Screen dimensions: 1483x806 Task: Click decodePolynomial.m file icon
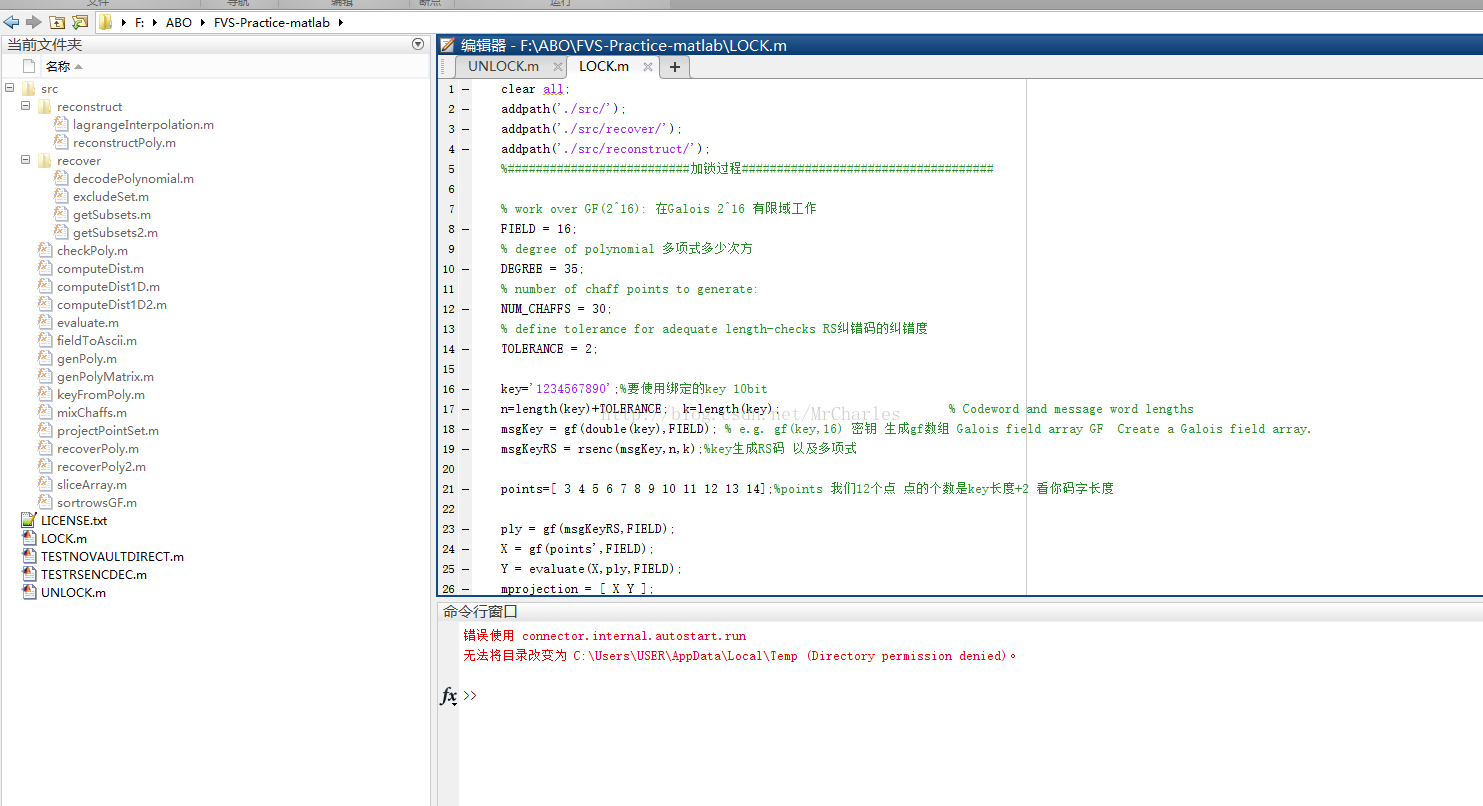coord(61,178)
